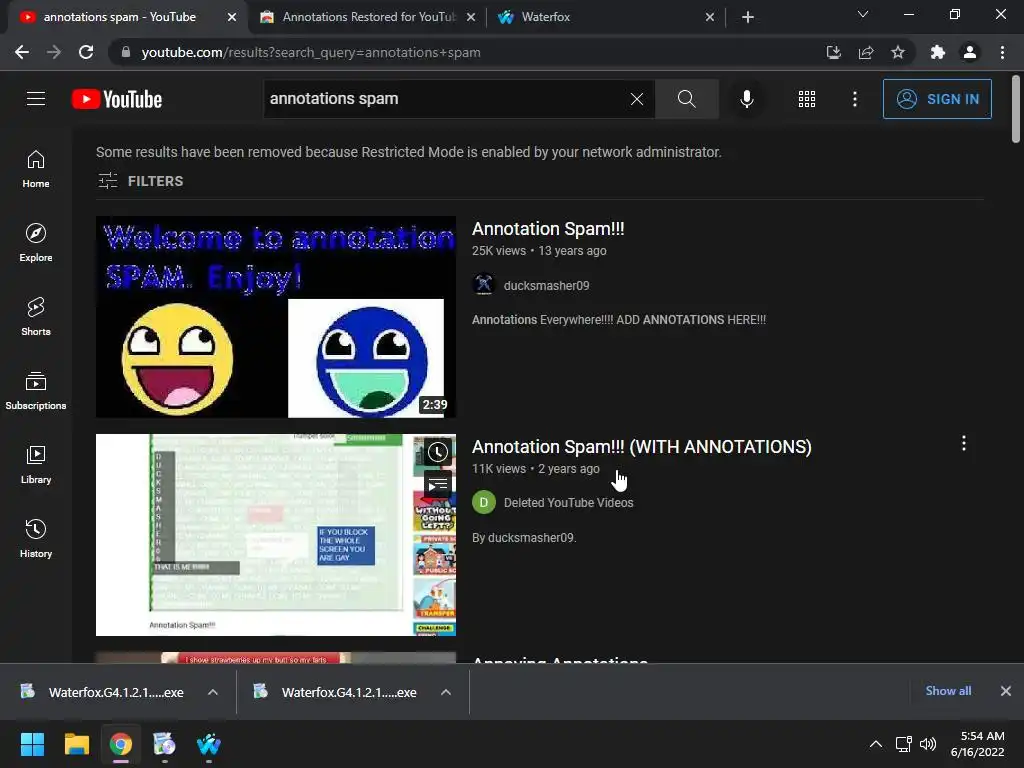Show hidden system tray icons
The height and width of the screenshot is (768, 1024).
(876, 744)
